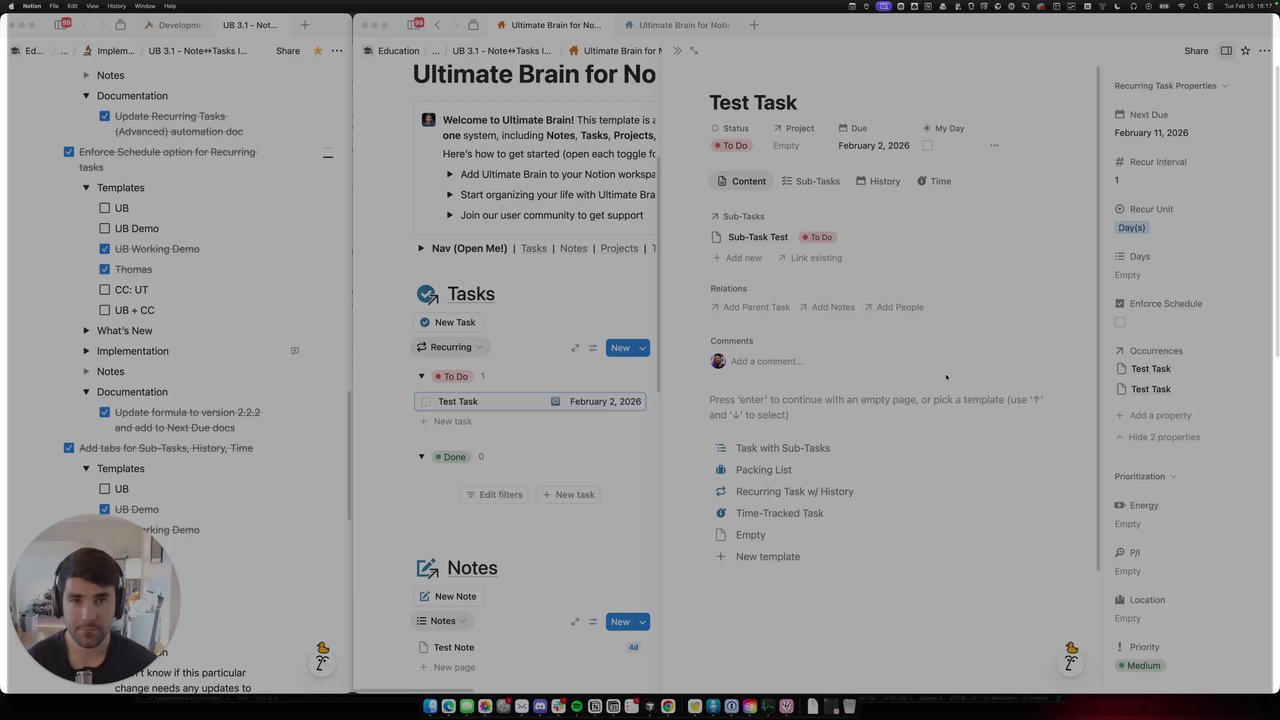
Task: Open new tab plus icon in left window
Action: pyautogui.click(x=305, y=25)
